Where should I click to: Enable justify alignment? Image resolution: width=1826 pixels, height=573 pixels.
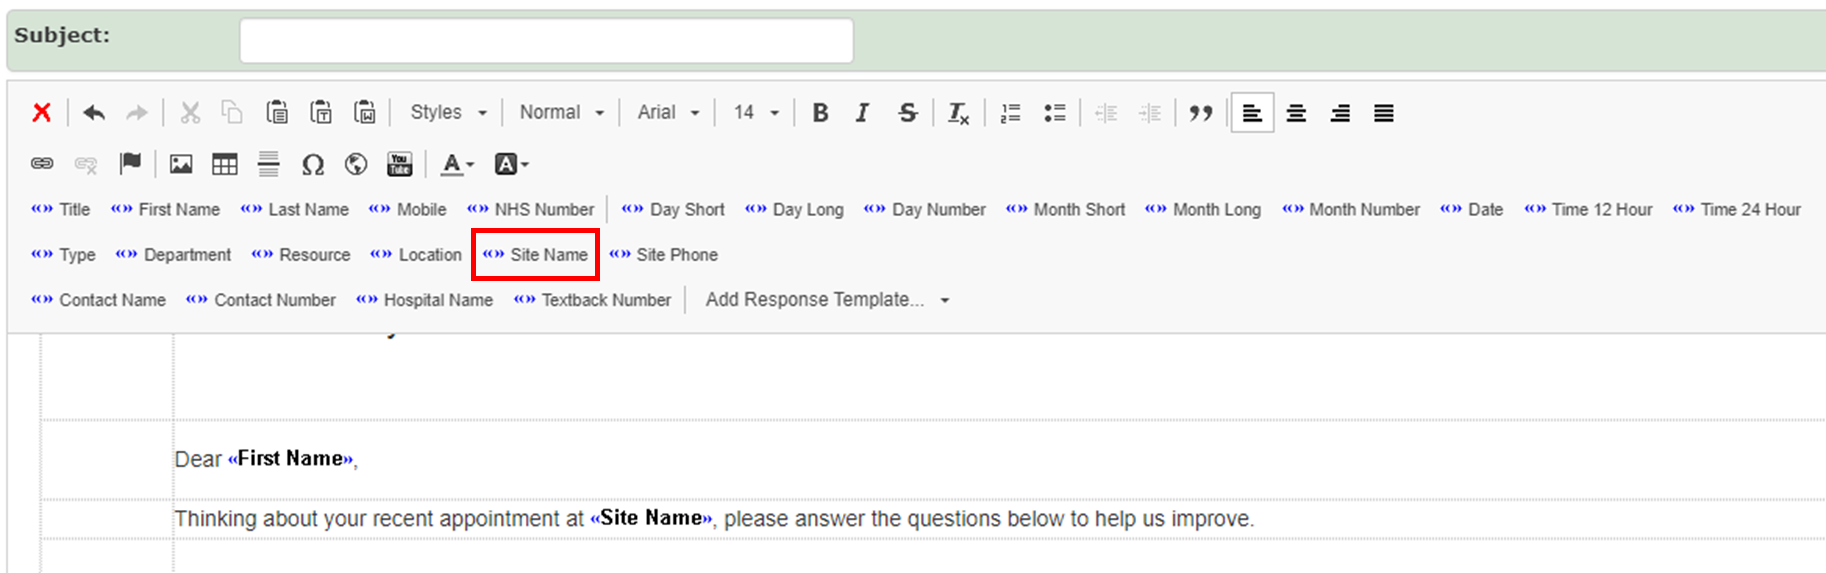[1384, 113]
